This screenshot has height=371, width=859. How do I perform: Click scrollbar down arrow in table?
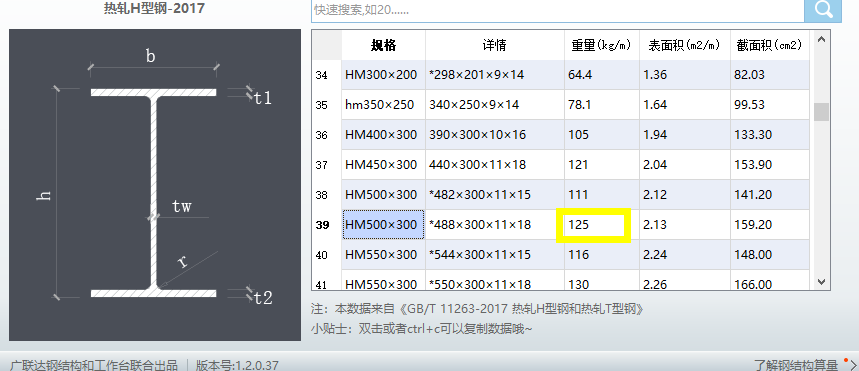[821, 282]
